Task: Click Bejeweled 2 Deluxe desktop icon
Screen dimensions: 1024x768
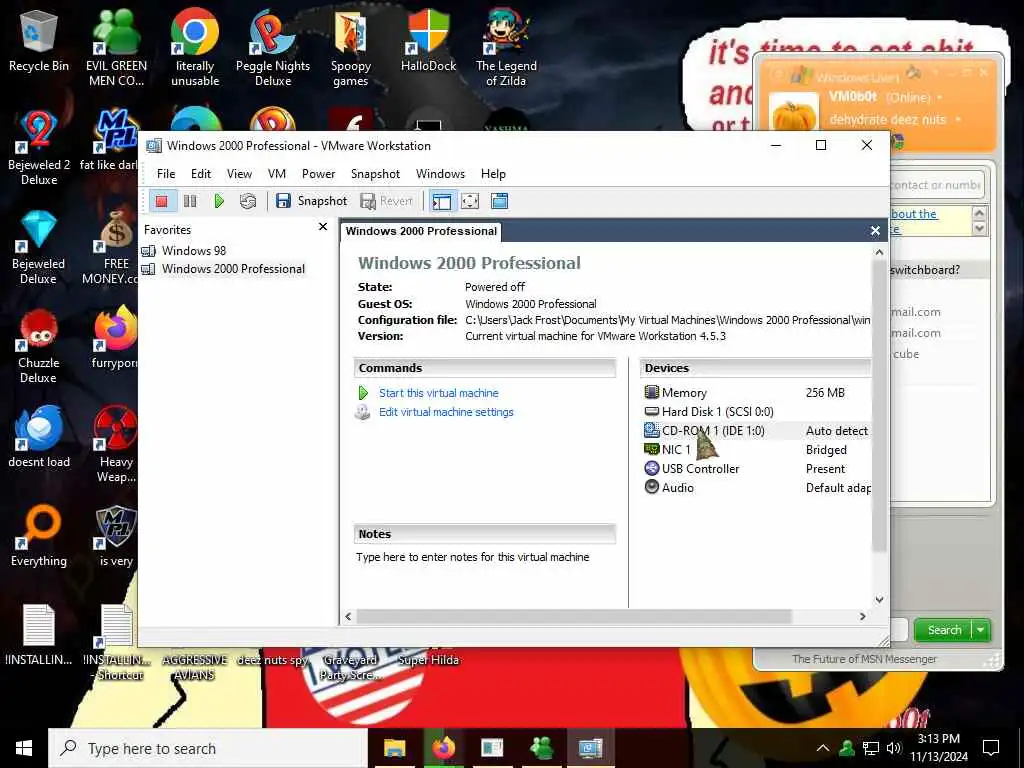Action: (39, 149)
